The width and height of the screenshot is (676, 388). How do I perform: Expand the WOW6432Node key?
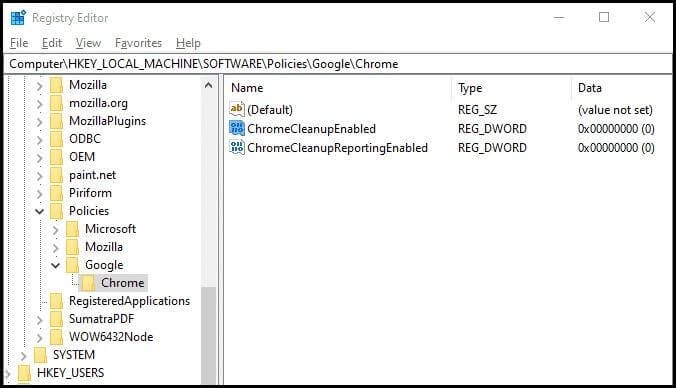[x=40, y=338]
